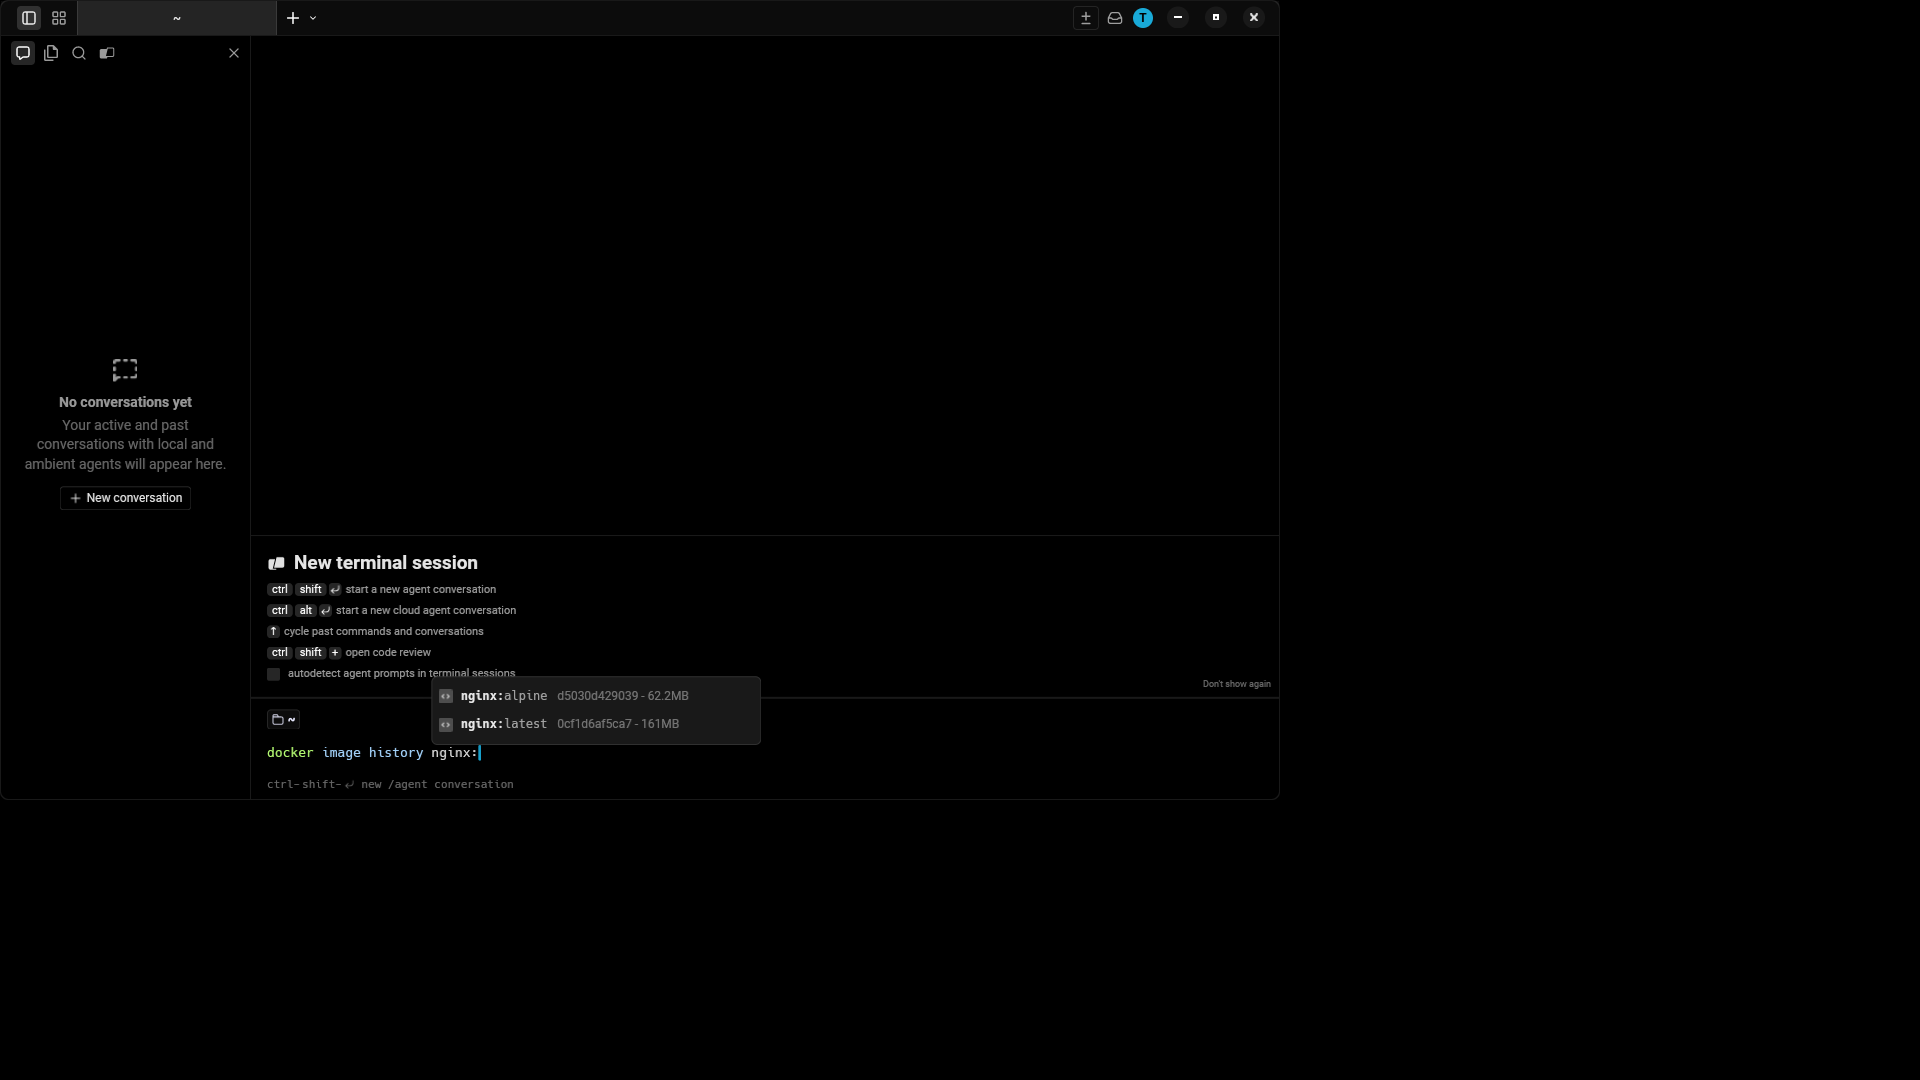
Task: Minimize the terminal window
Action: [x=1178, y=17]
